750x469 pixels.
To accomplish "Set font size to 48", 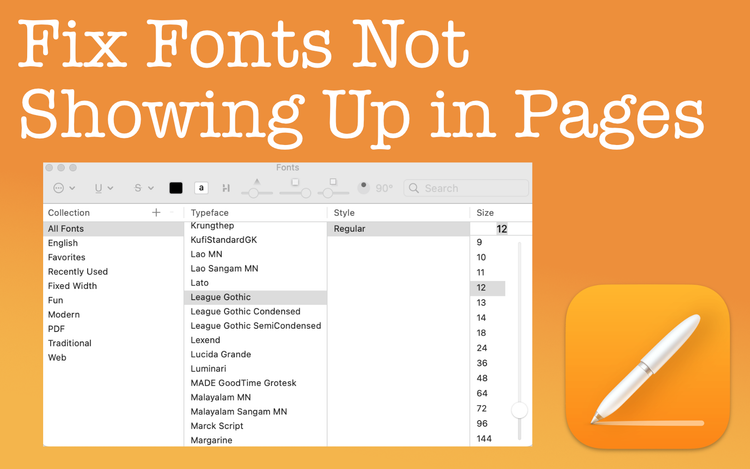I will click(487, 378).
